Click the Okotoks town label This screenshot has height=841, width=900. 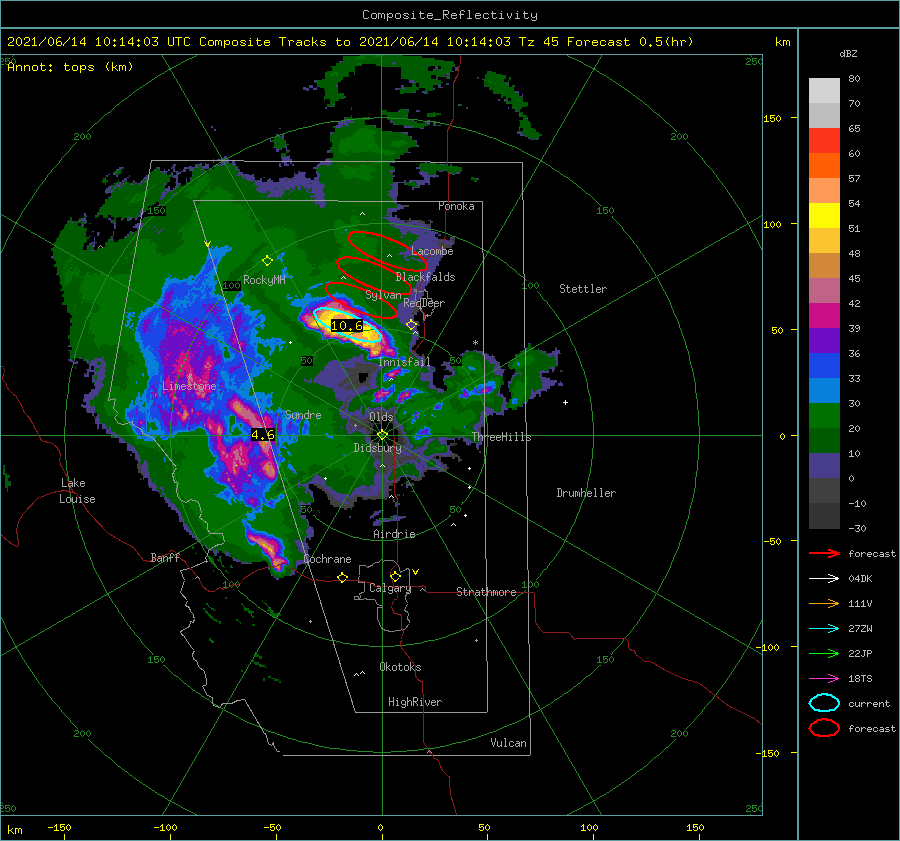point(400,667)
